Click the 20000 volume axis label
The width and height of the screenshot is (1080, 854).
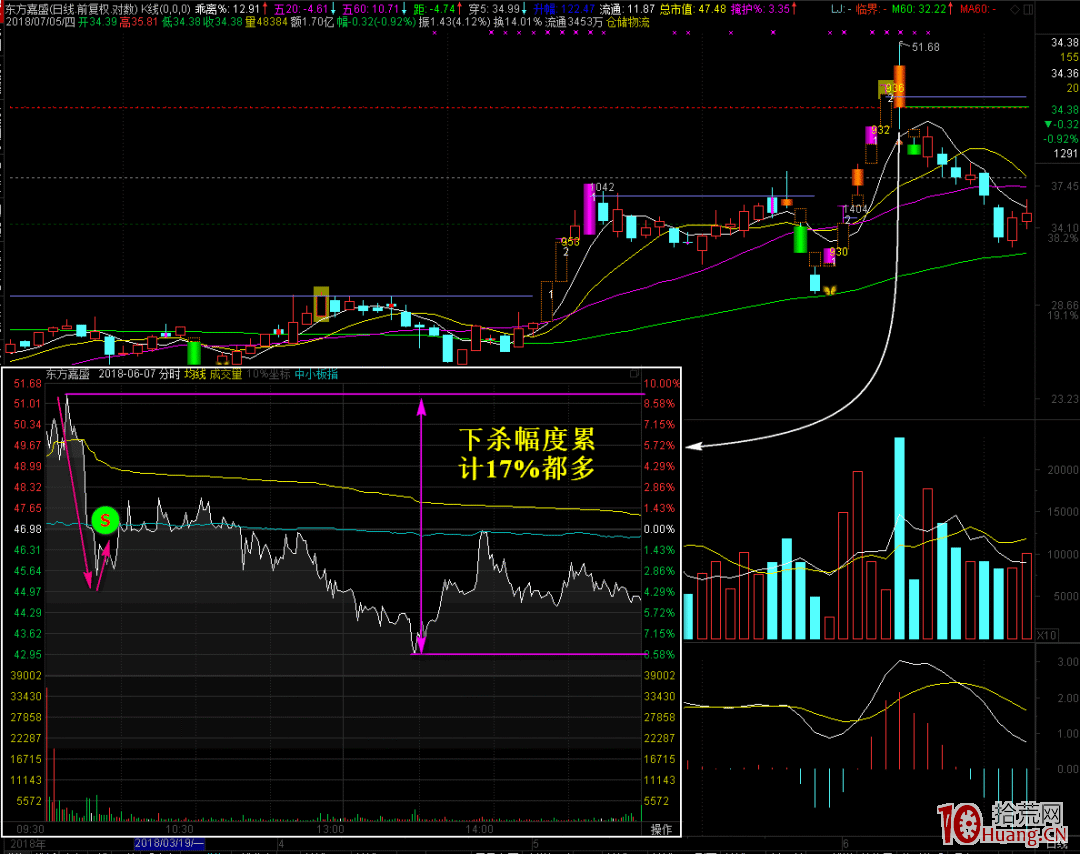(1062, 470)
